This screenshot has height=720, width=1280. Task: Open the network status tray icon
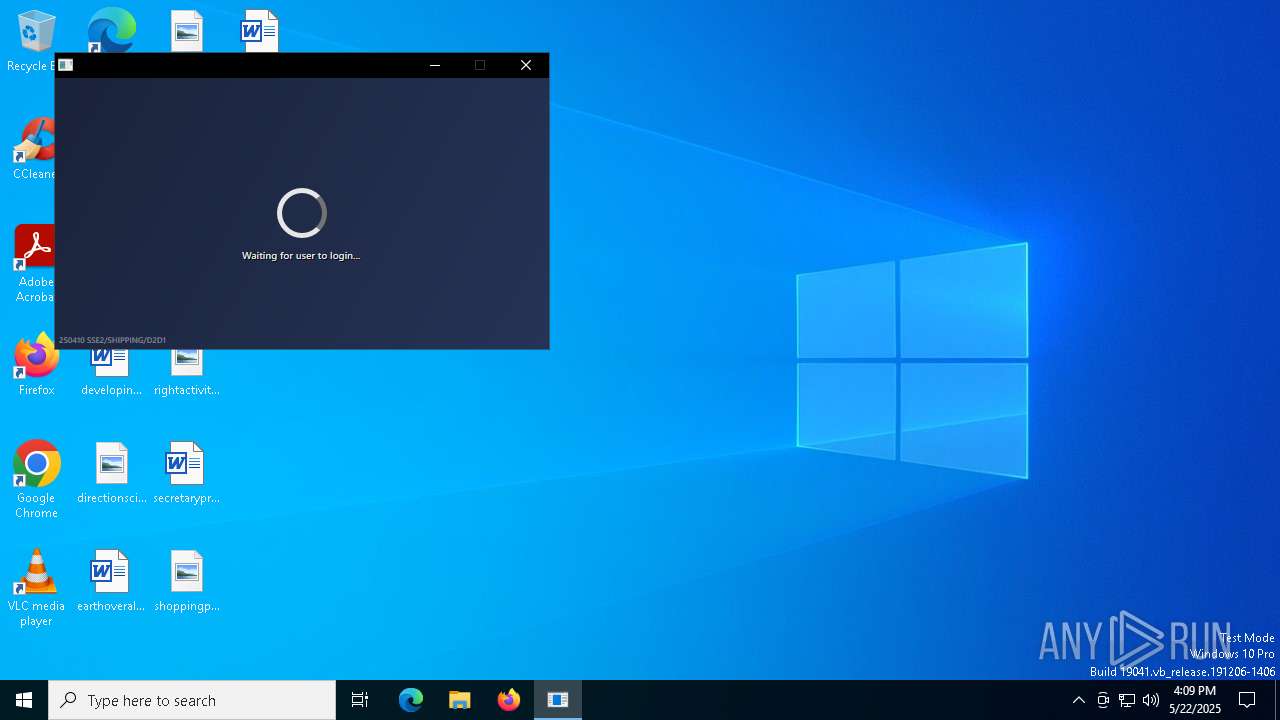pyautogui.click(x=1127, y=700)
